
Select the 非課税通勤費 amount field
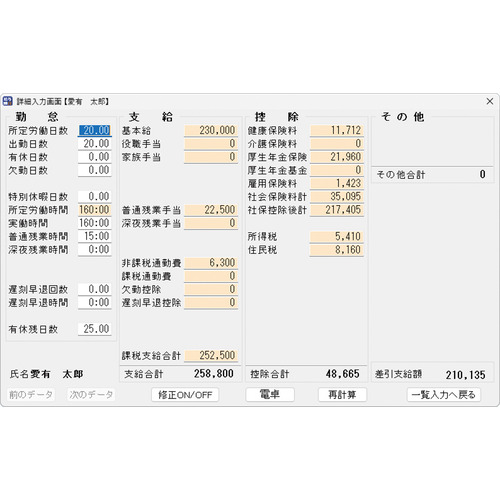[x=211, y=263]
